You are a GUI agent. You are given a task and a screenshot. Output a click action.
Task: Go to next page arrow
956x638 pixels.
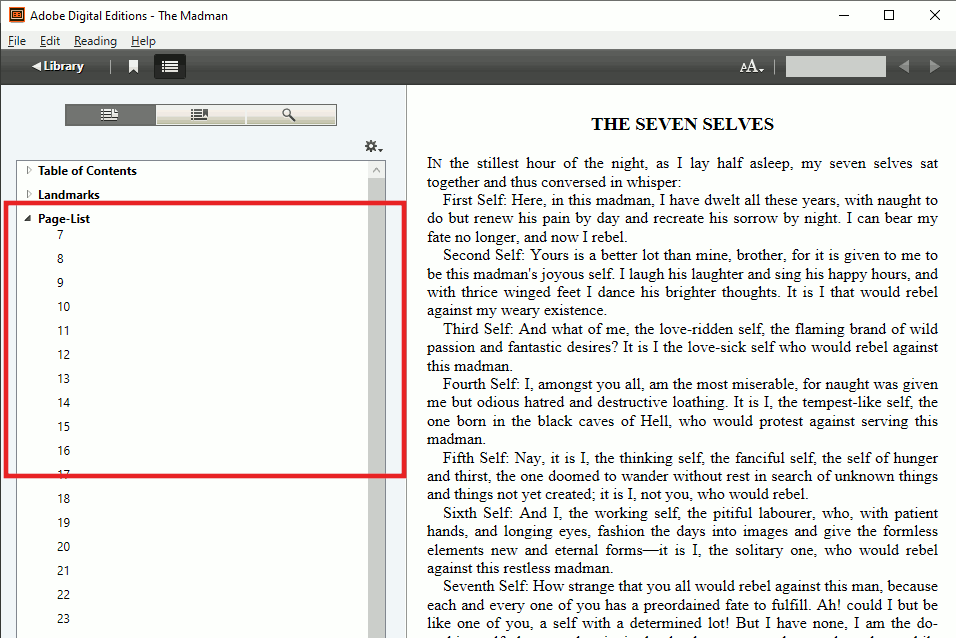(x=934, y=66)
